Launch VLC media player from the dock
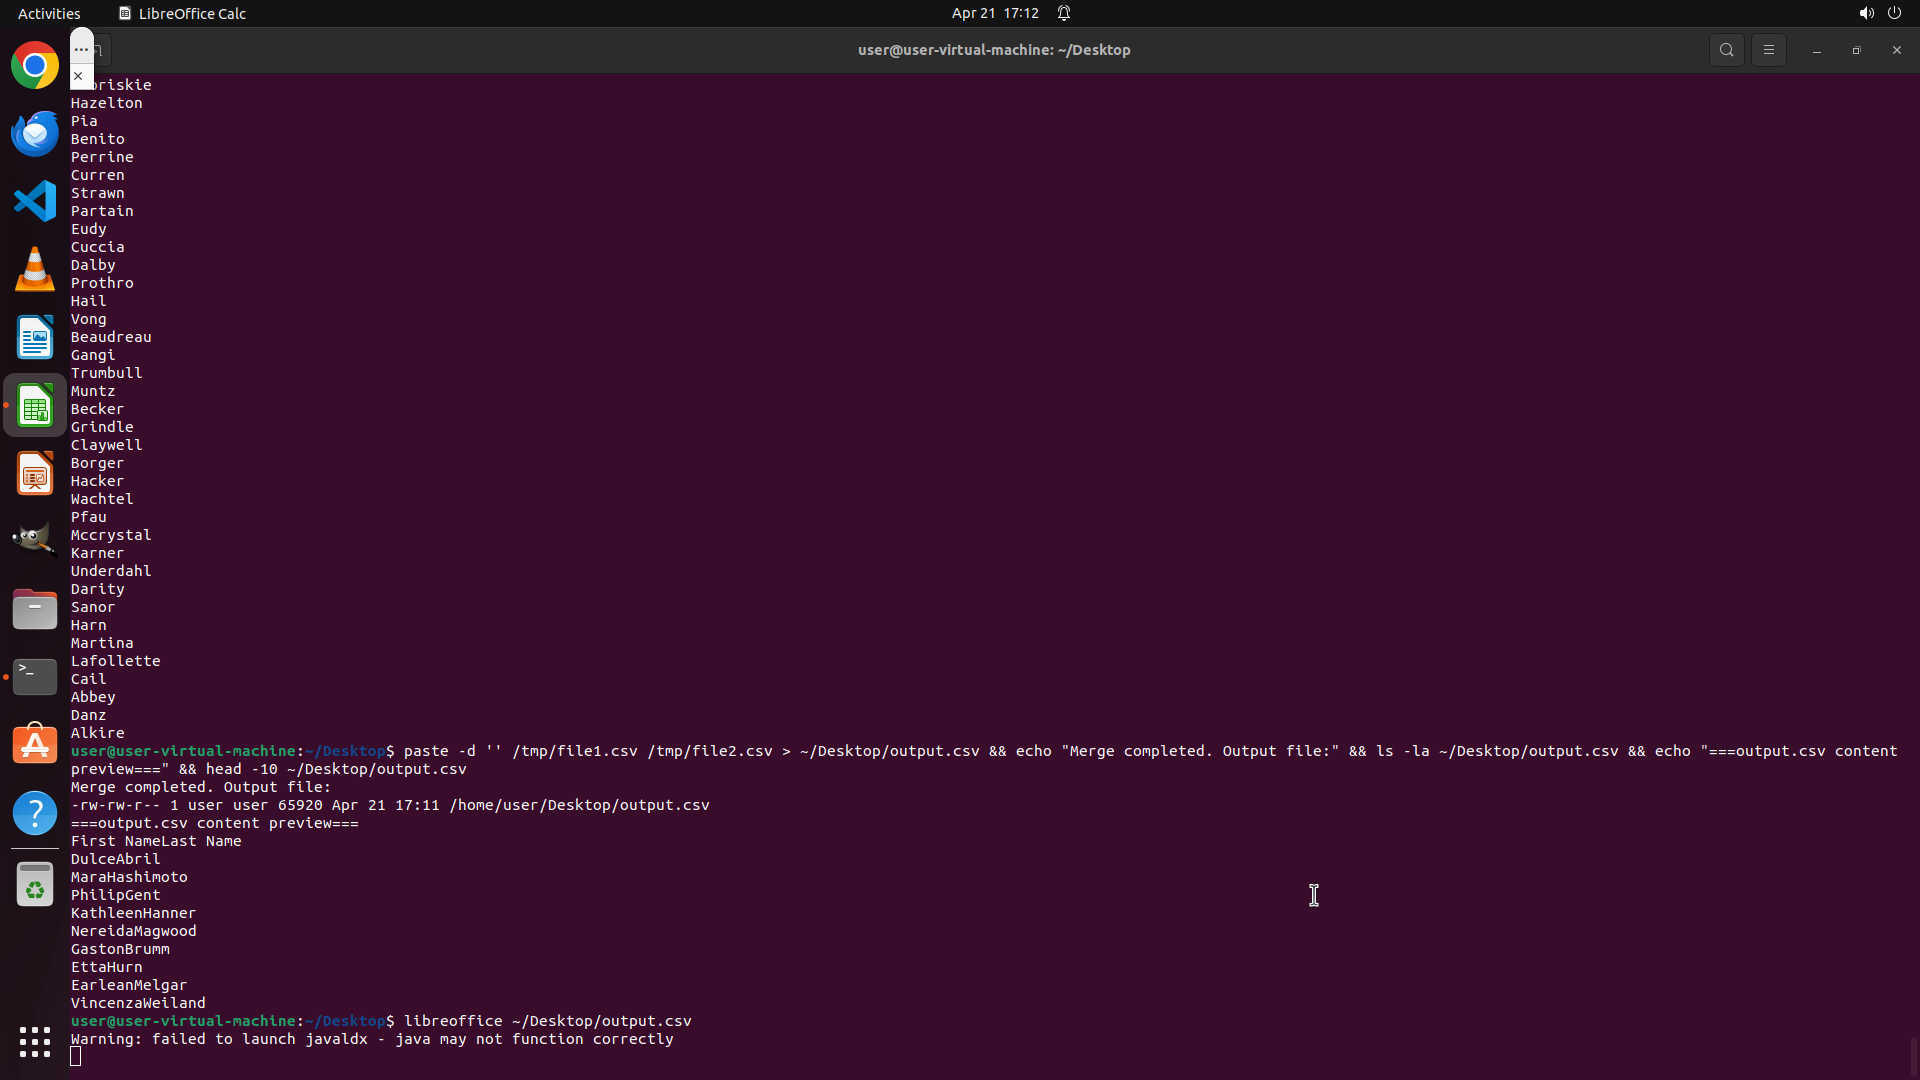This screenshot has width=1920, height=1080. pyautogui.click(x=35, y=270)
